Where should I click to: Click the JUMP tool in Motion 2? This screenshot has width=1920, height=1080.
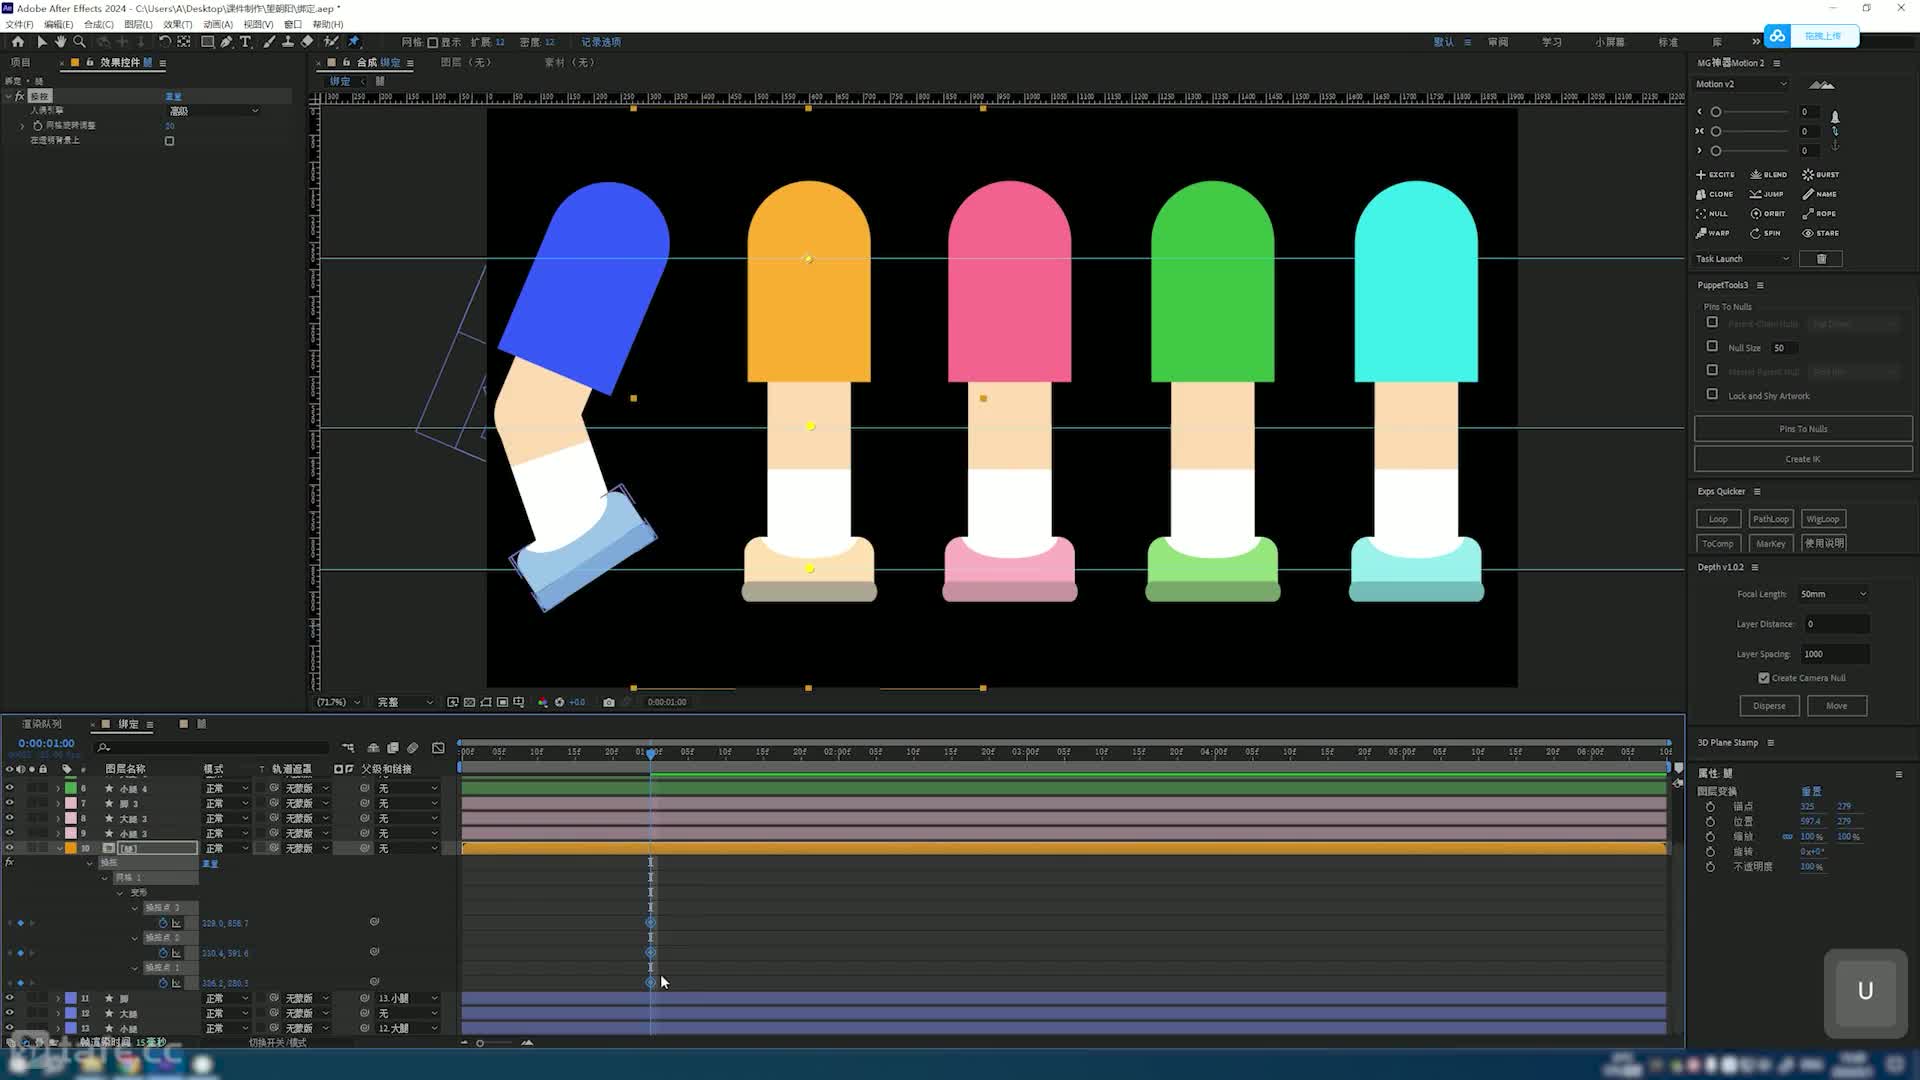click(1767, 194)
